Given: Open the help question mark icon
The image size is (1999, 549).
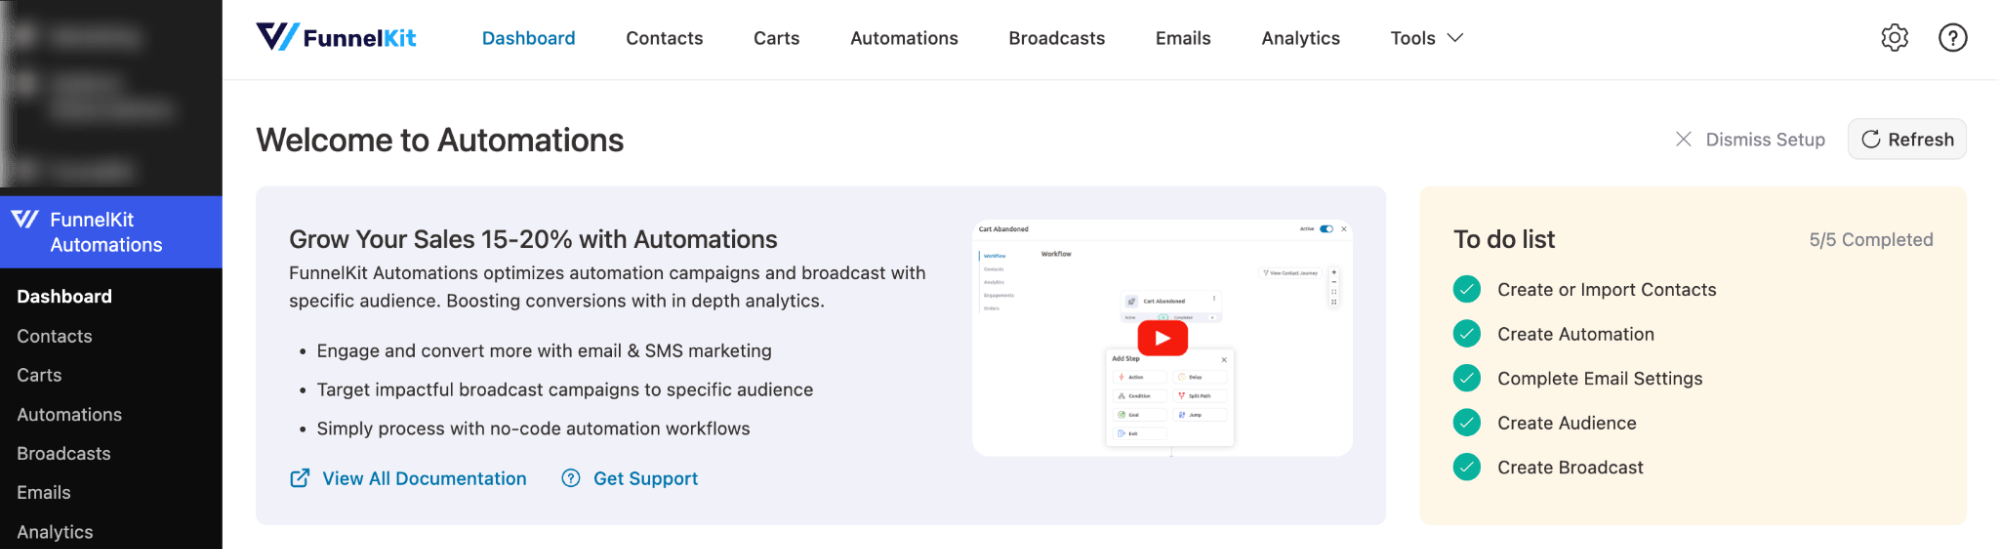Looking at the screenshot, I should tap(1952, 38).
